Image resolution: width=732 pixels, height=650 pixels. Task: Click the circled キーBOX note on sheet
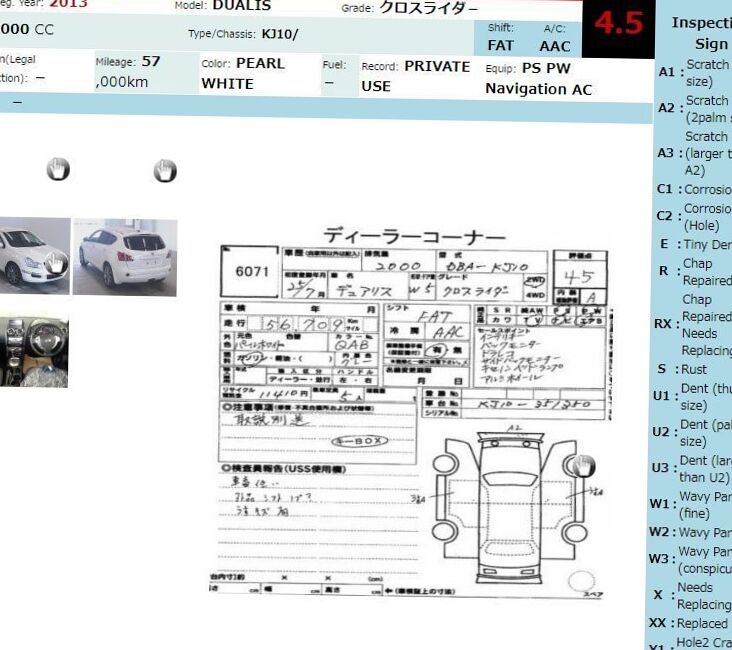point(359,441)
